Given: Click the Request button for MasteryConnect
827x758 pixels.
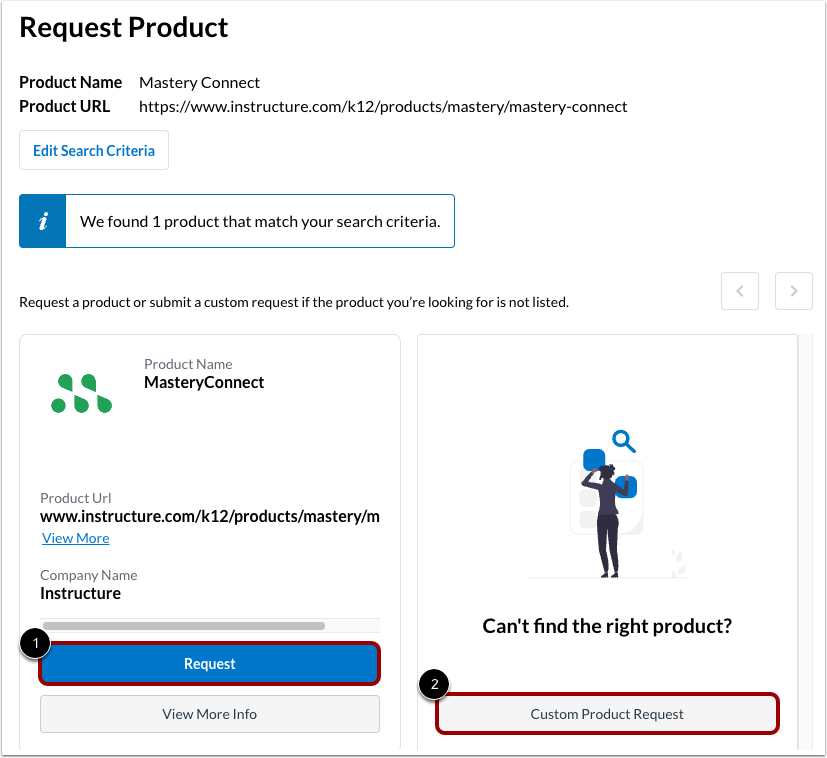Looking at the screenshot, I should pyautogui.click(x=209, y=663).
